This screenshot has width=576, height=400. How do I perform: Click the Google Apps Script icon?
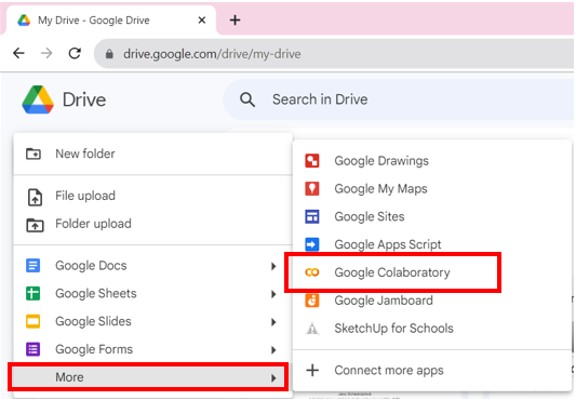pos(312,244)
